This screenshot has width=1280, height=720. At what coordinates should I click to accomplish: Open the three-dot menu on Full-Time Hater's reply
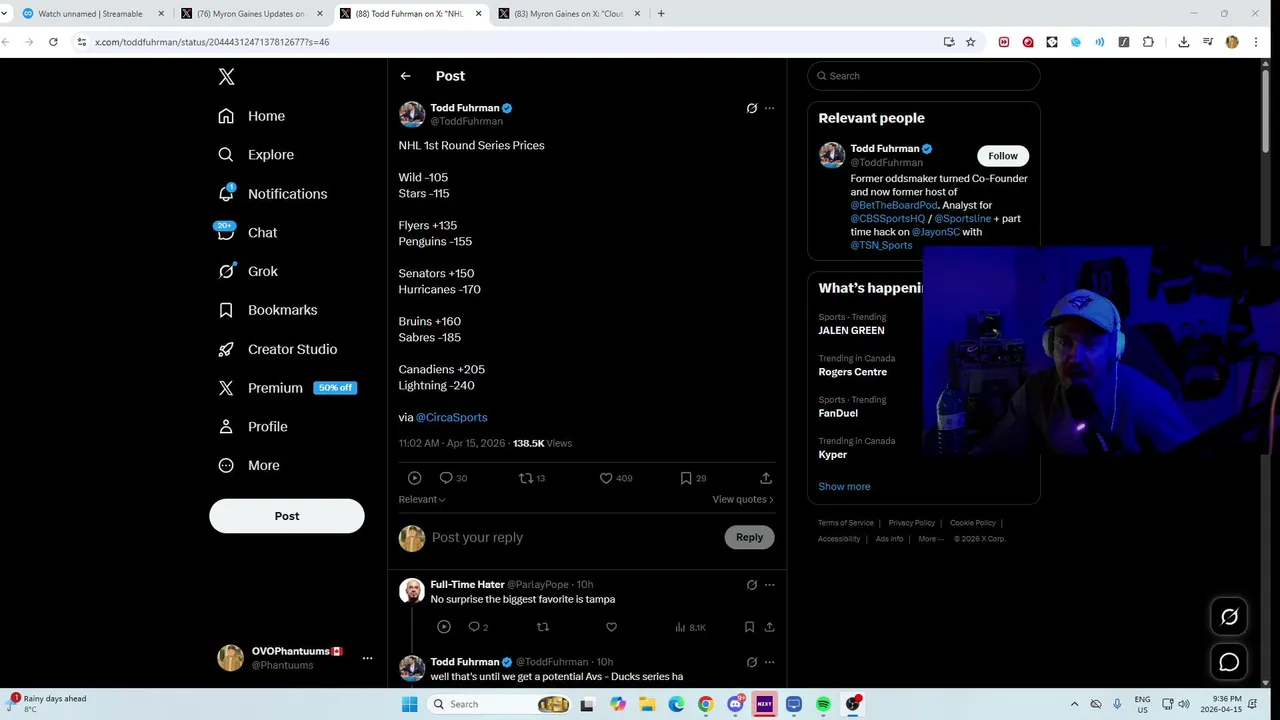(769, 585)
